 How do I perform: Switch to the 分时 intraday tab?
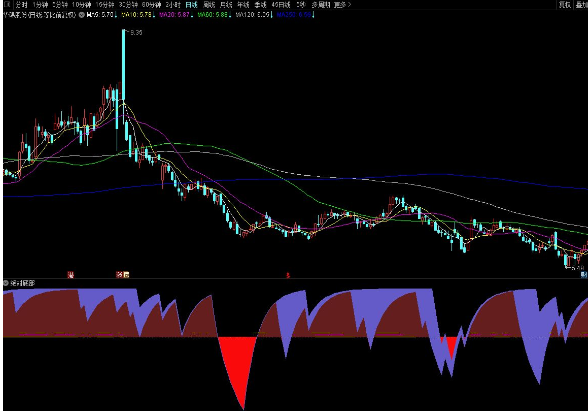point(21,5)
